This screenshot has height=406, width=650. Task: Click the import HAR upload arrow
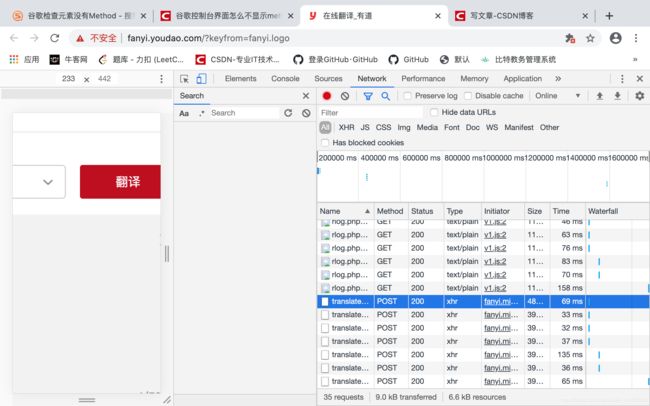(599, 96)
